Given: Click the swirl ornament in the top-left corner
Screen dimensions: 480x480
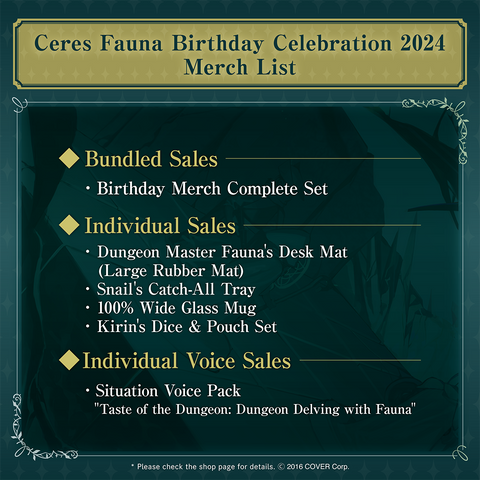Looking at the screenshot, I should [x=19, y=105].
